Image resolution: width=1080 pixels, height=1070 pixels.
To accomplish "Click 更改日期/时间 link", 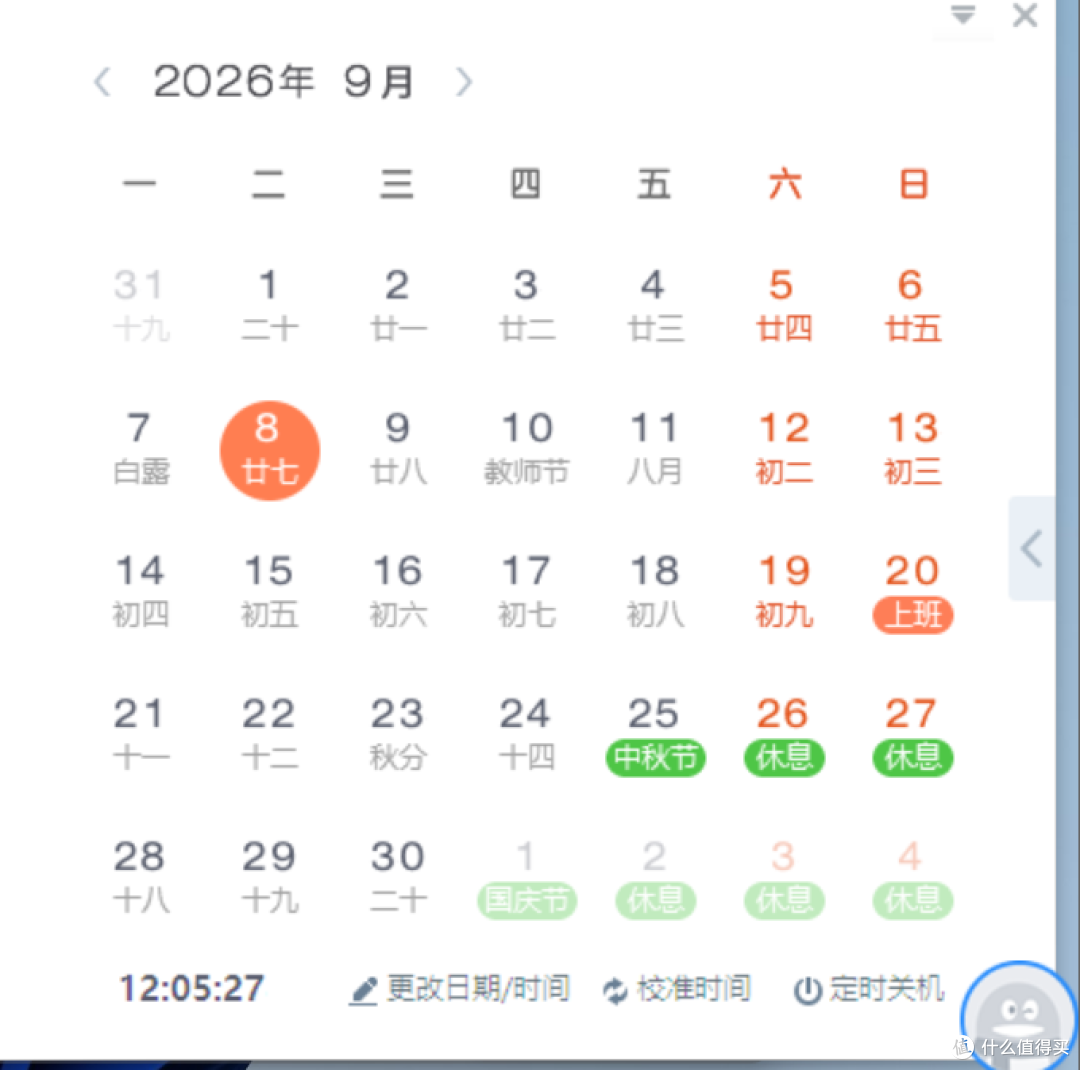I will [x=478, y=988].
